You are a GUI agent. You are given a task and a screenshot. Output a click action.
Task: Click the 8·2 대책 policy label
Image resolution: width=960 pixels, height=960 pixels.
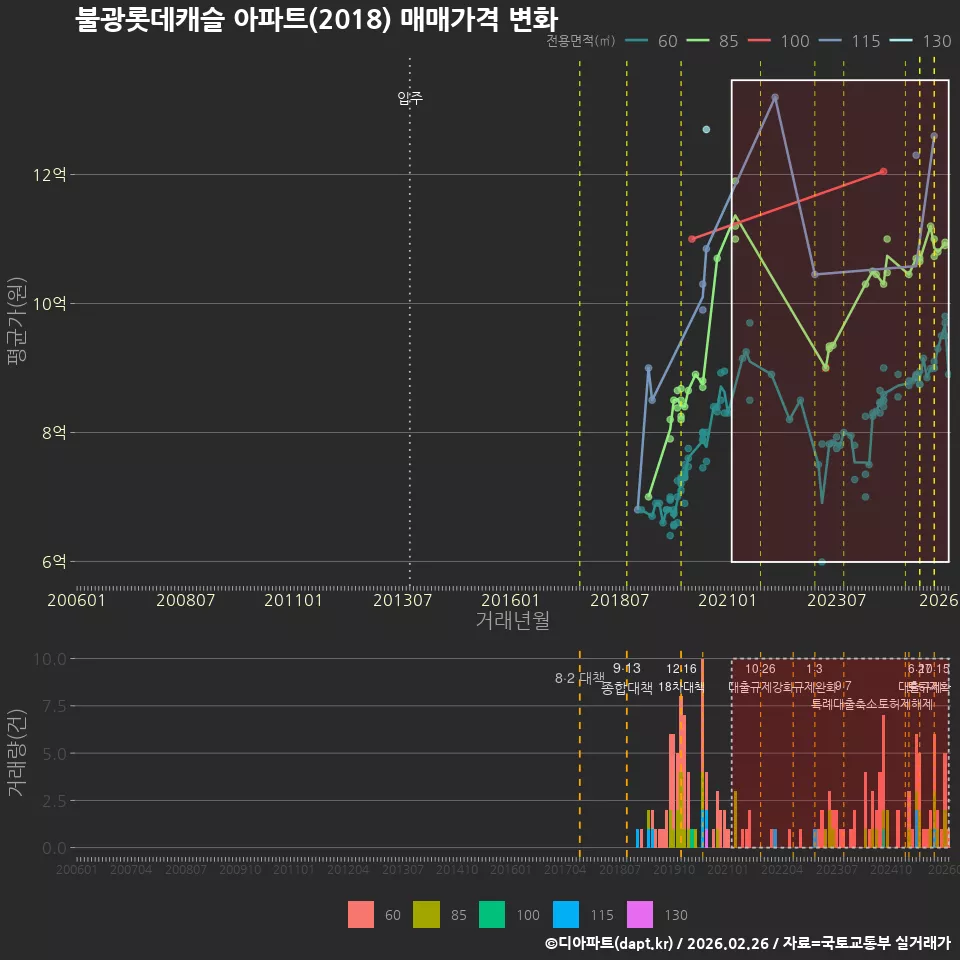click(x=579, y=678)
